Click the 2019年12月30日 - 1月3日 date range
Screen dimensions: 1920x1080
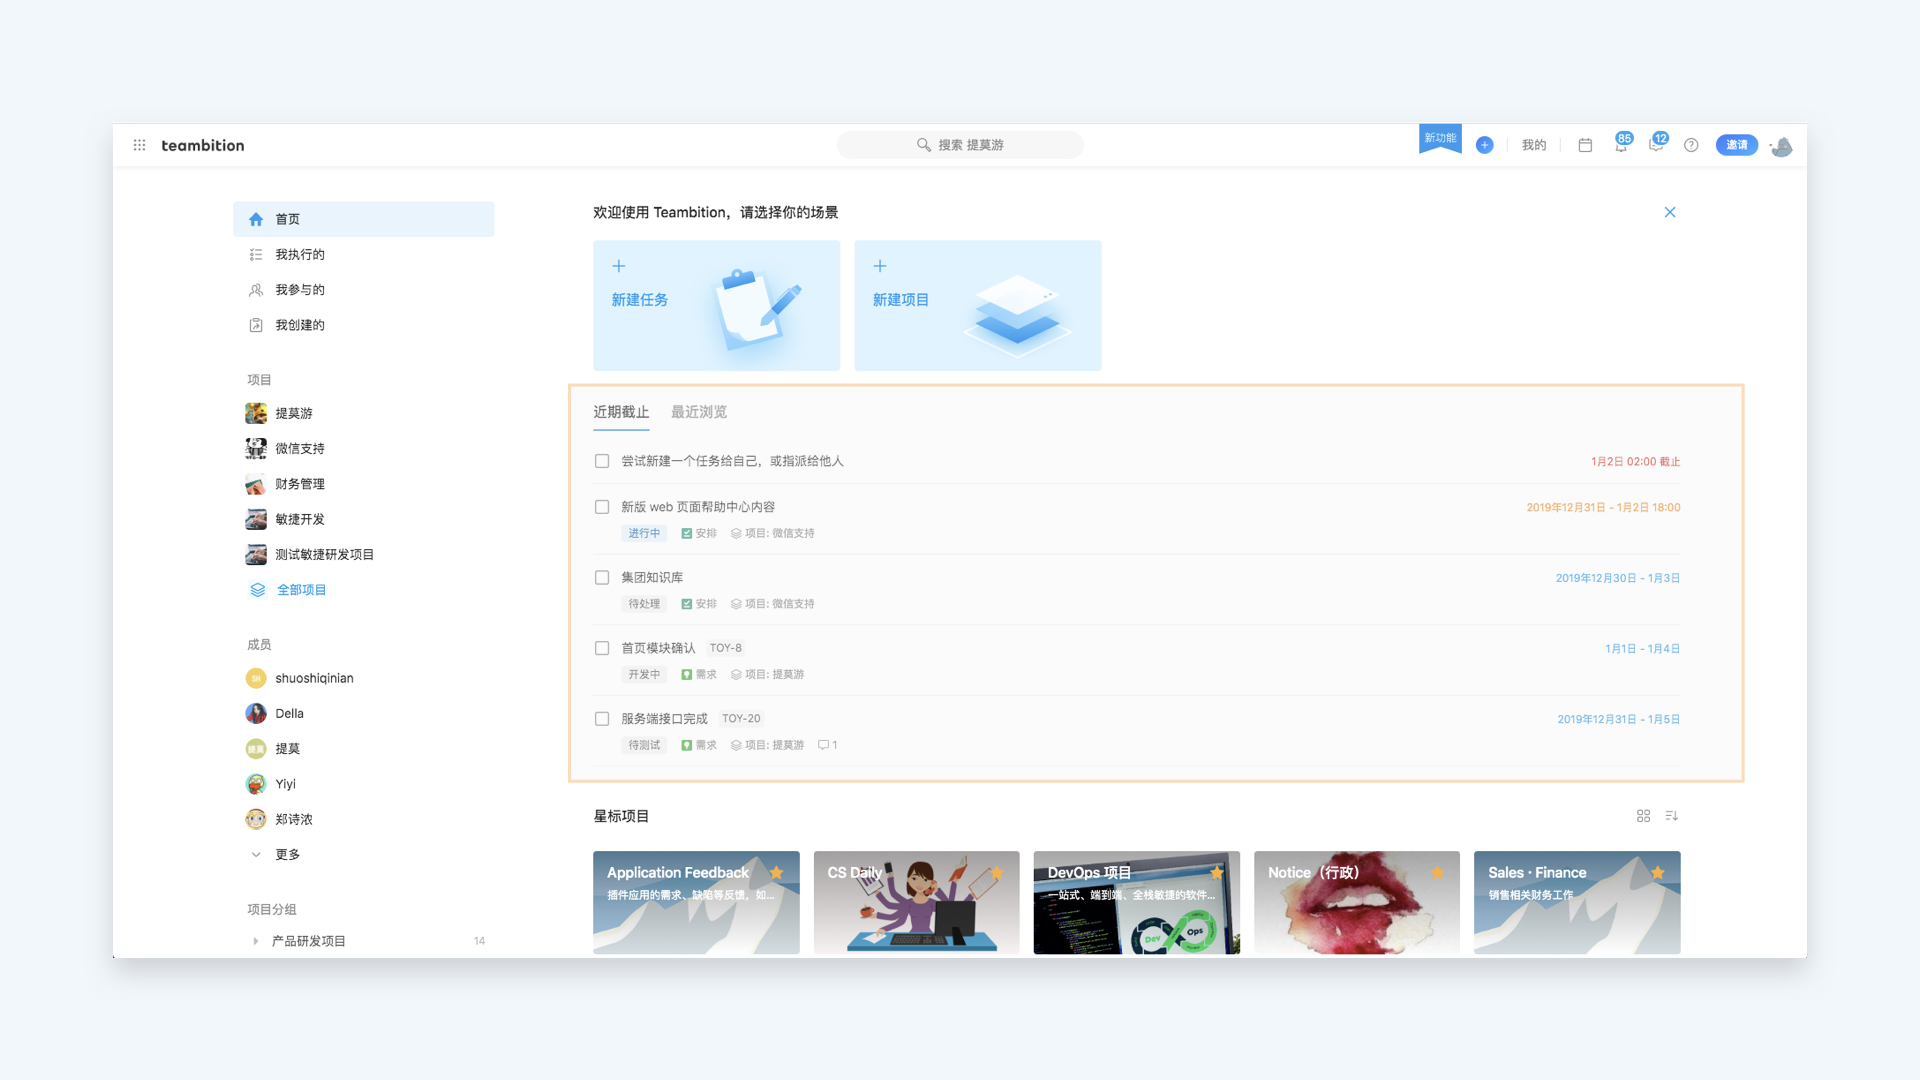coord(1617,578)
